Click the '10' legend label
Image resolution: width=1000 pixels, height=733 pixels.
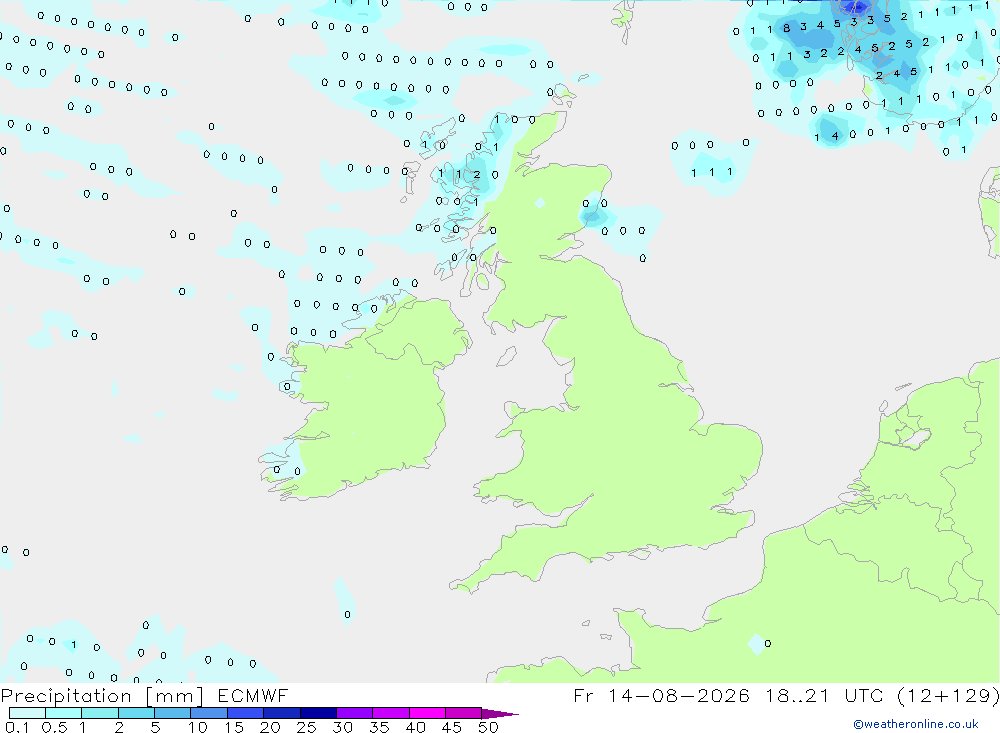[197, 727]
